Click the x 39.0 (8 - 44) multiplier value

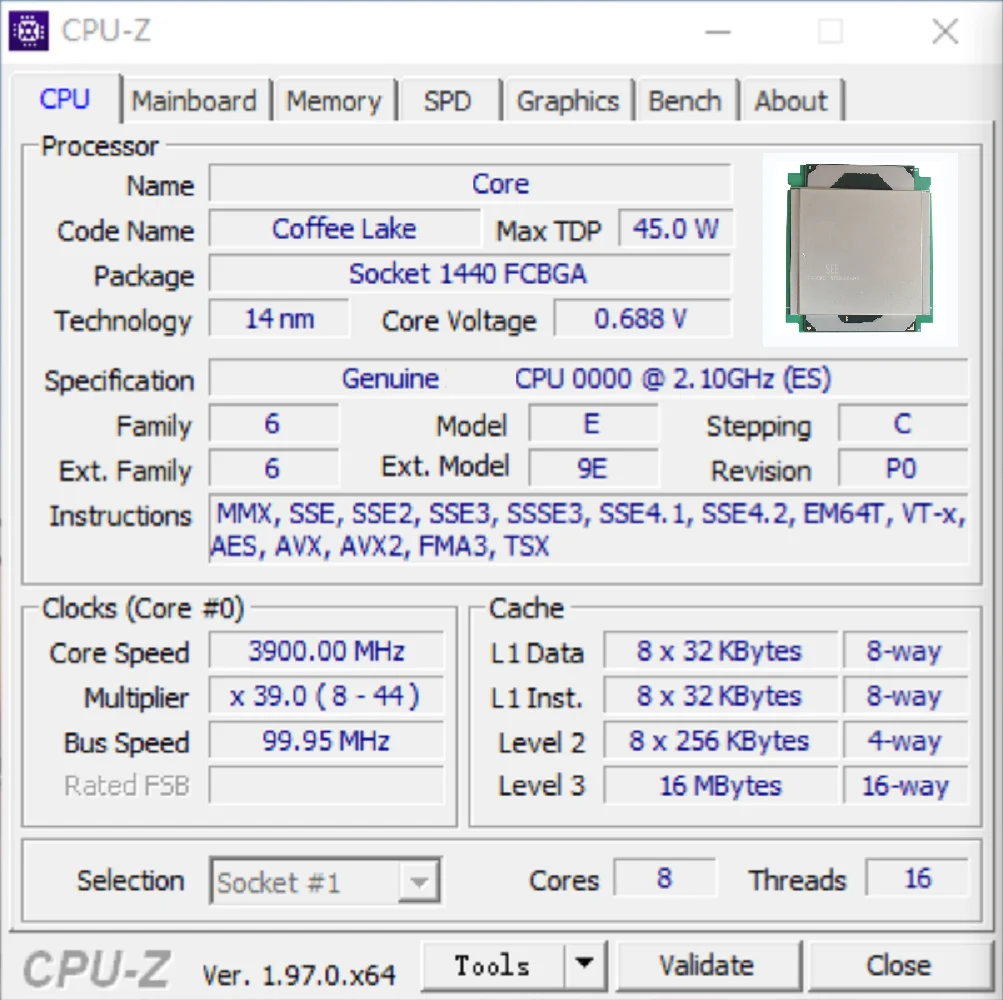(x=326, y=695)
